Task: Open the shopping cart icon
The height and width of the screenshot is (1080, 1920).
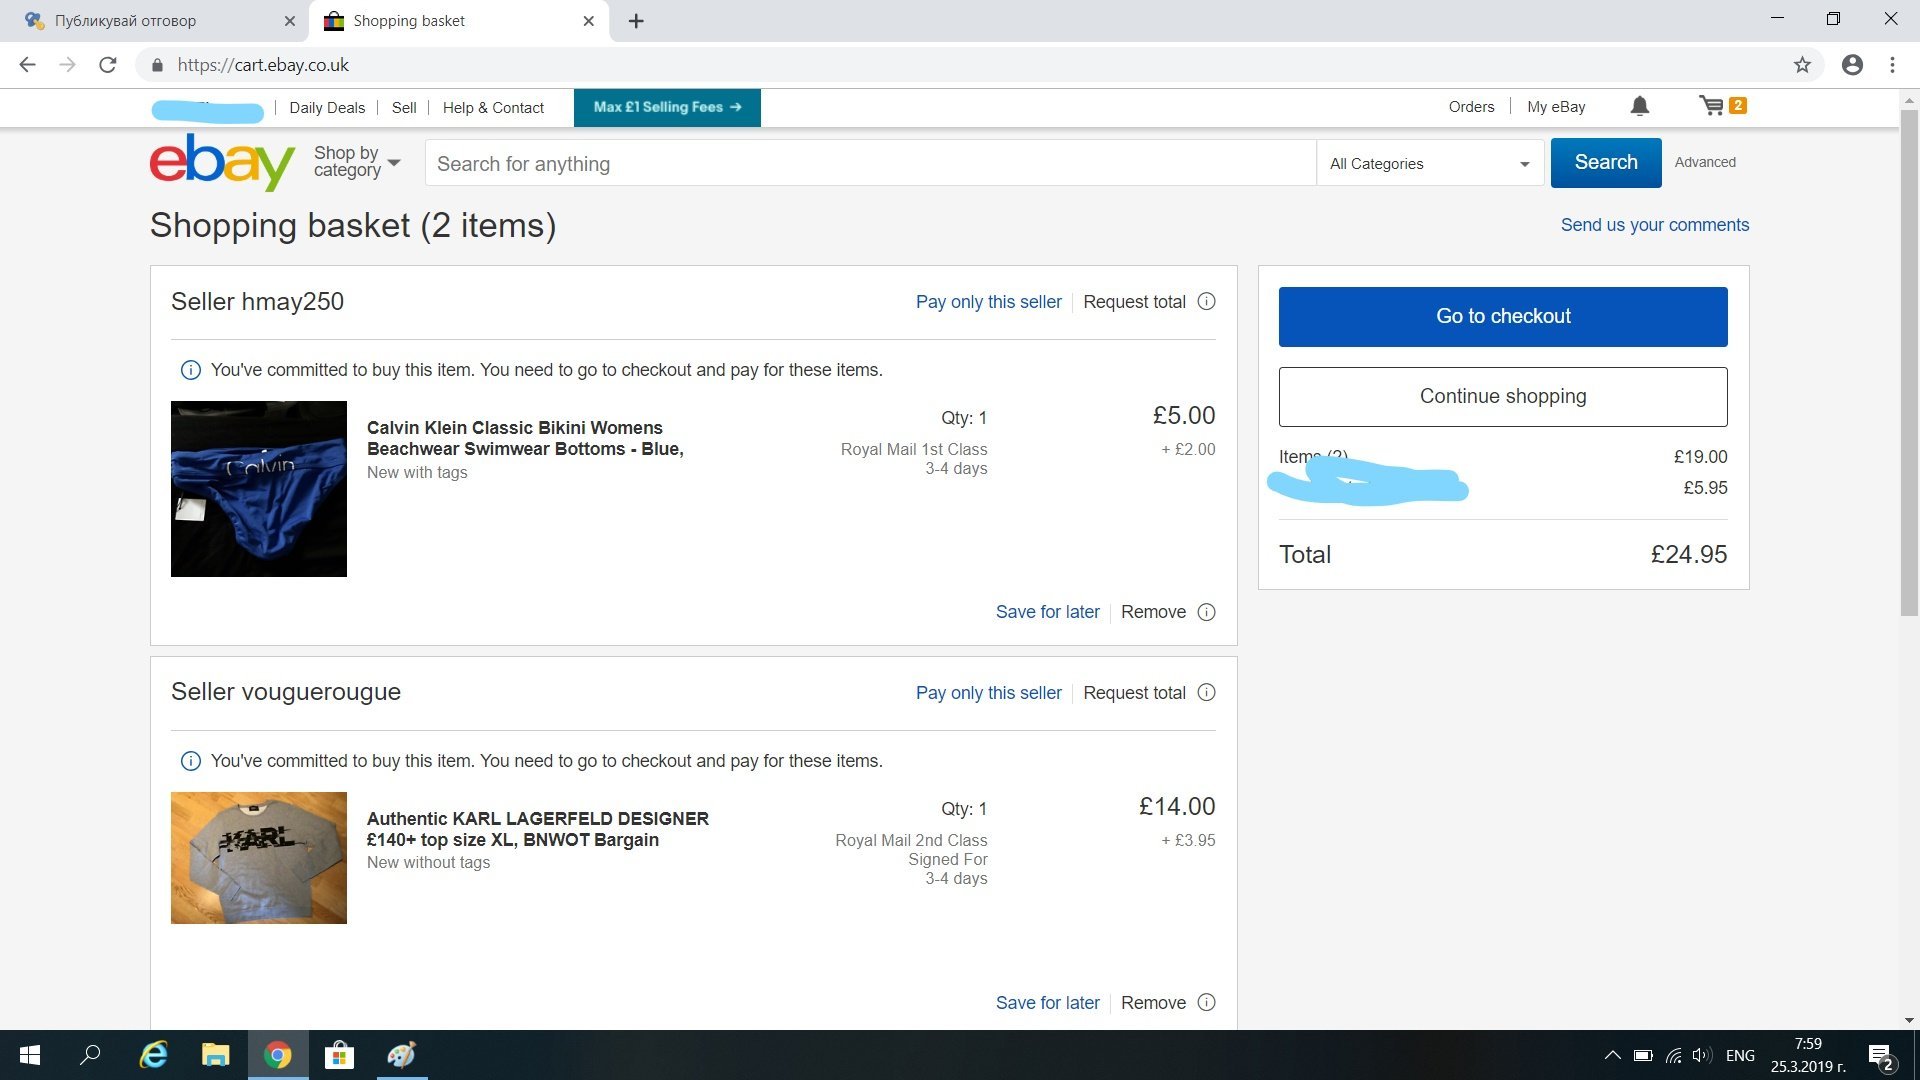Action: click(x=1712, y=106)
